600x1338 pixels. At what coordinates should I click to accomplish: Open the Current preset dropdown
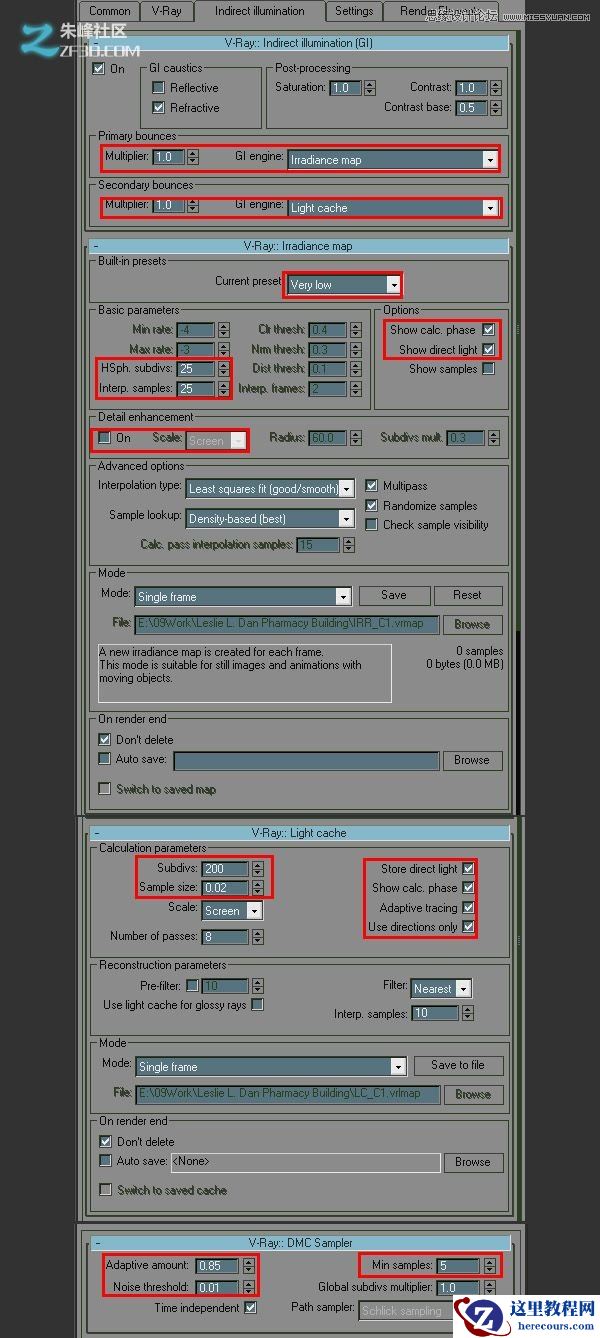point(344,285)
